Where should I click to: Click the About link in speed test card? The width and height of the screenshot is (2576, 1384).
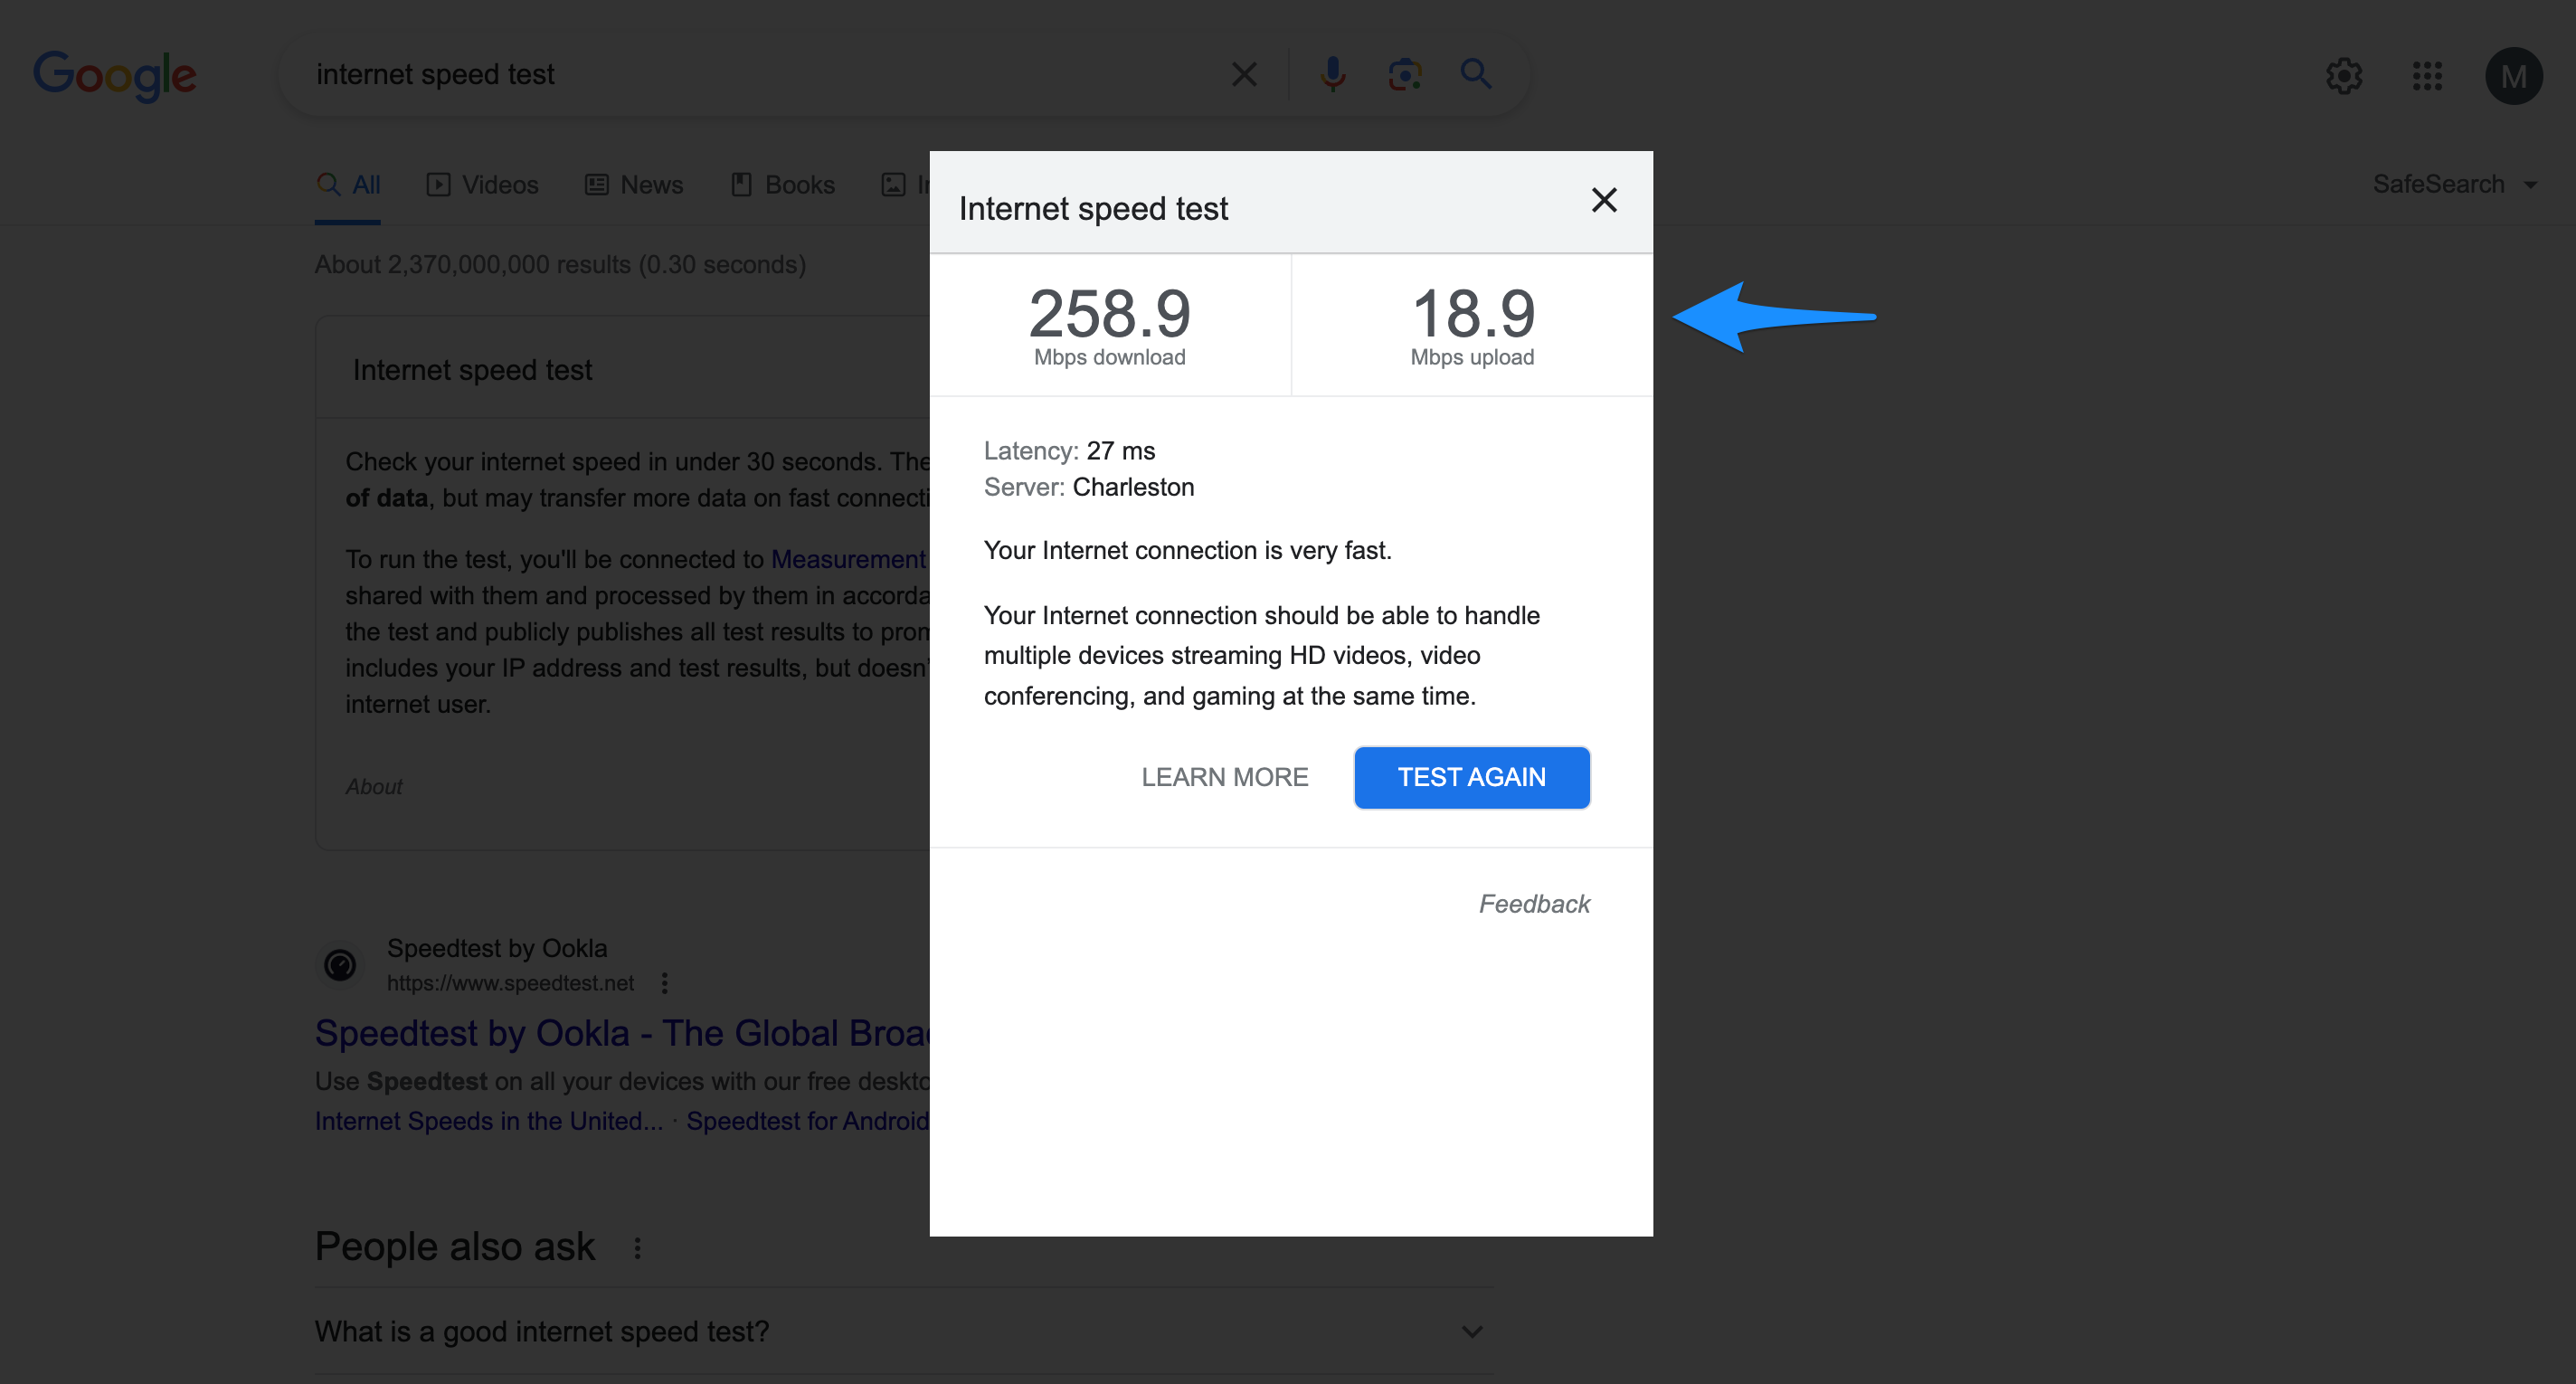[374, 787]
